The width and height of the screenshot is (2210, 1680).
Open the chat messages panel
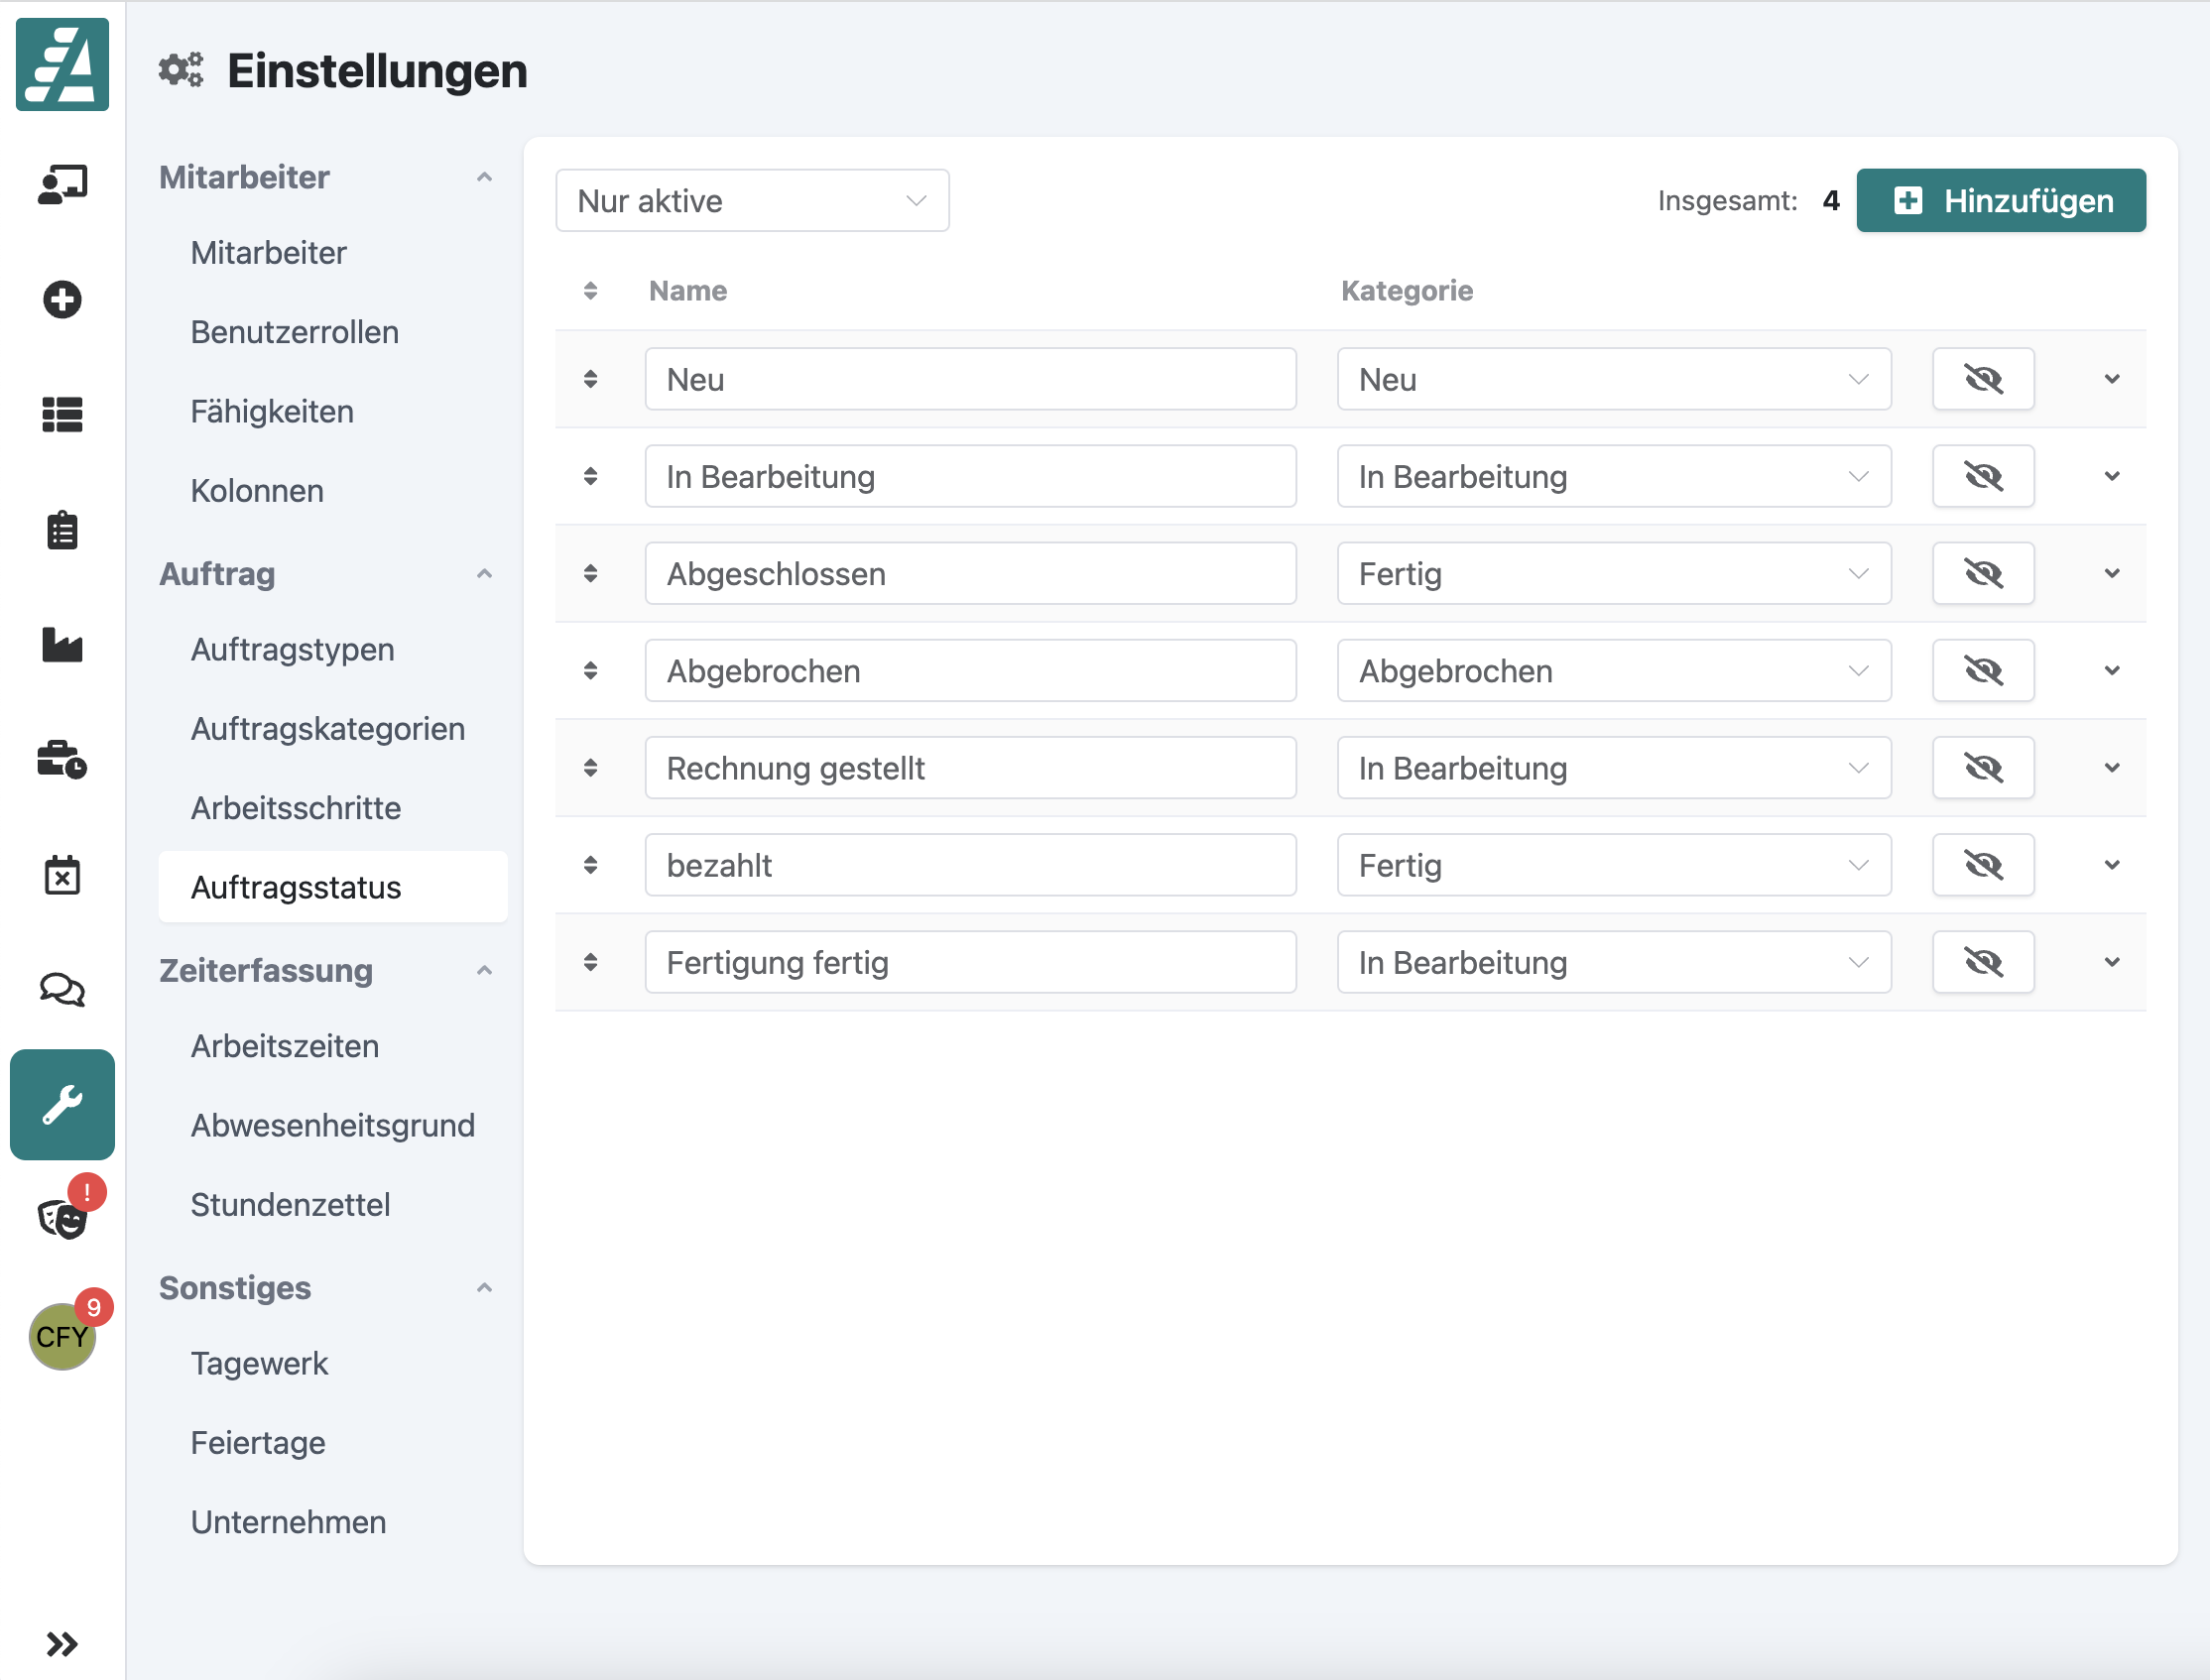(x=62, y=990)
